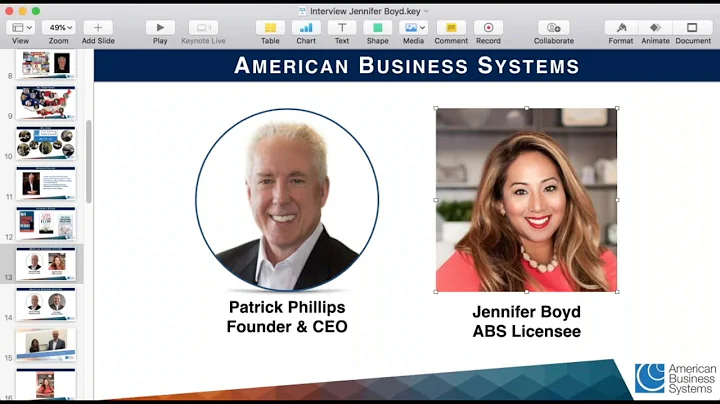This screenshot has width=720, height=404.
Task: Select slide 10 thumbnail
Action: (46, 143)
